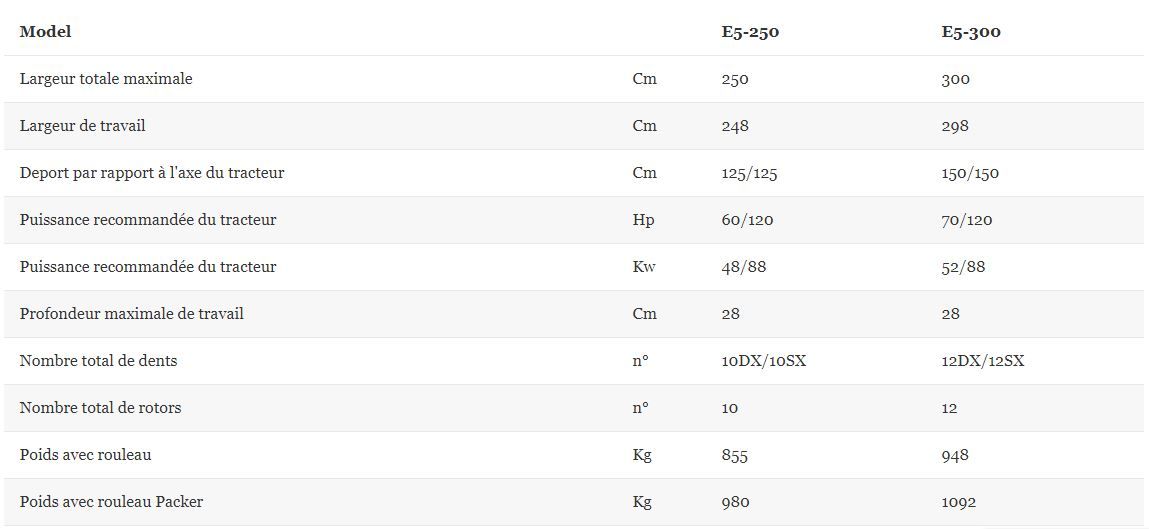
Task: Select the "Profondeur maximale de travail" label
Action: [131, 314]
